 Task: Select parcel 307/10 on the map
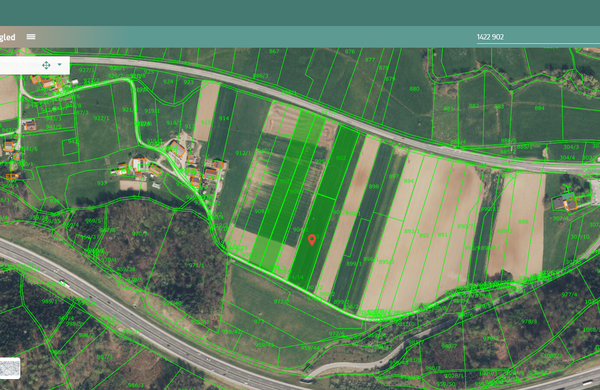pos(580,237)
